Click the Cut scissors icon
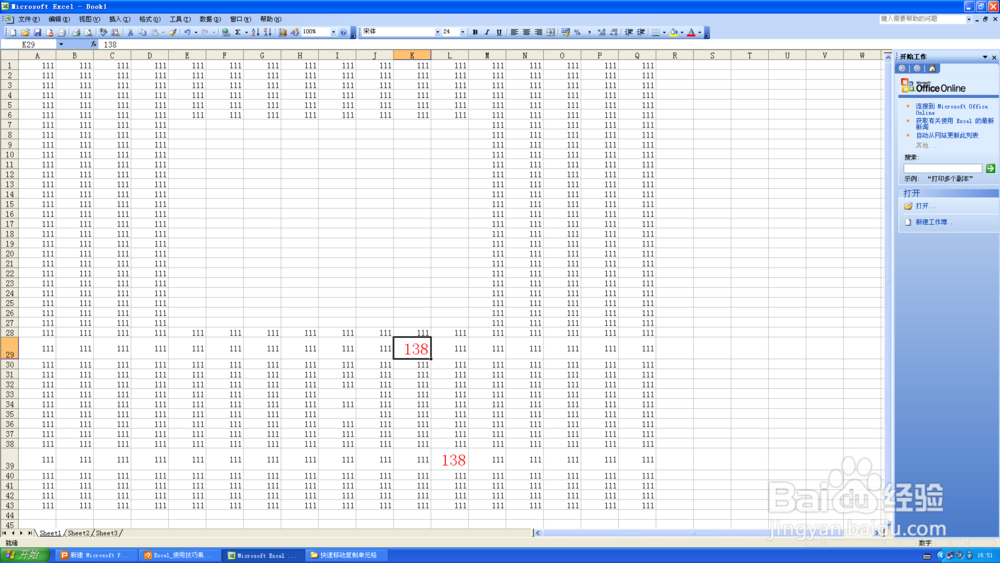This screenshot has width=1000, height=563. click(x=130, y=32)
